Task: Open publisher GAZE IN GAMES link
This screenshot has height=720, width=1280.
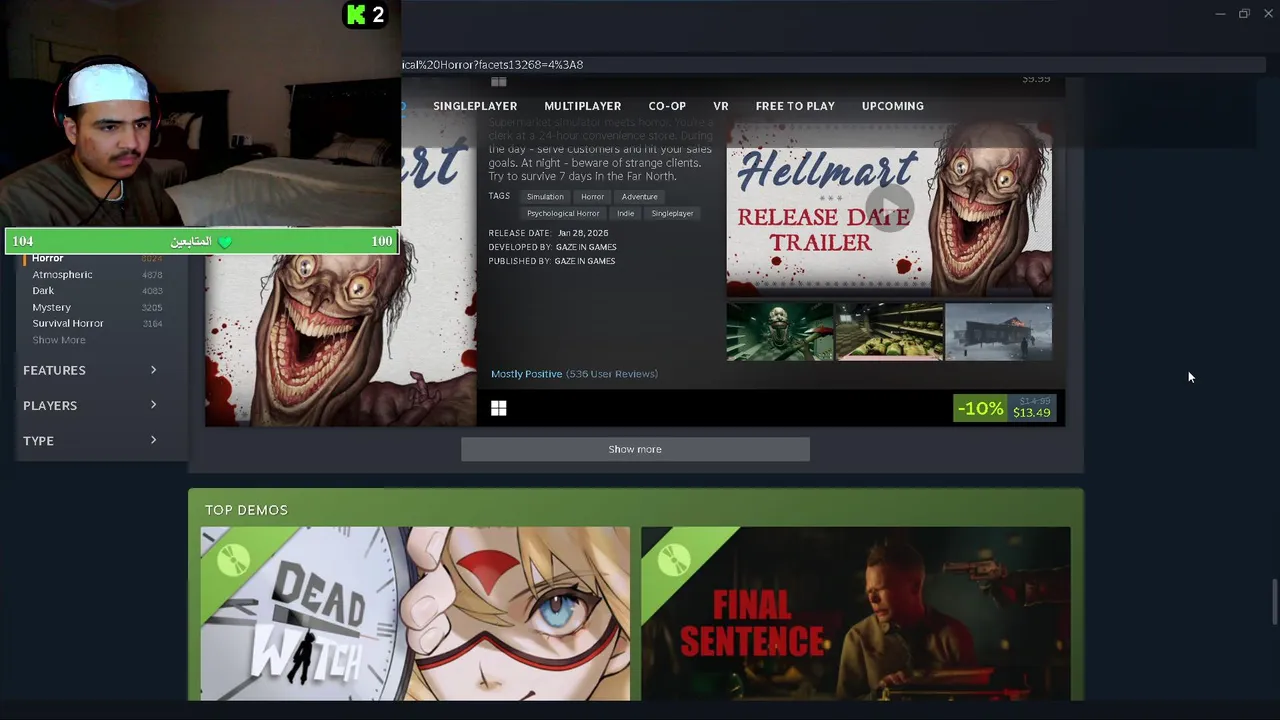Action: (585, 261)
